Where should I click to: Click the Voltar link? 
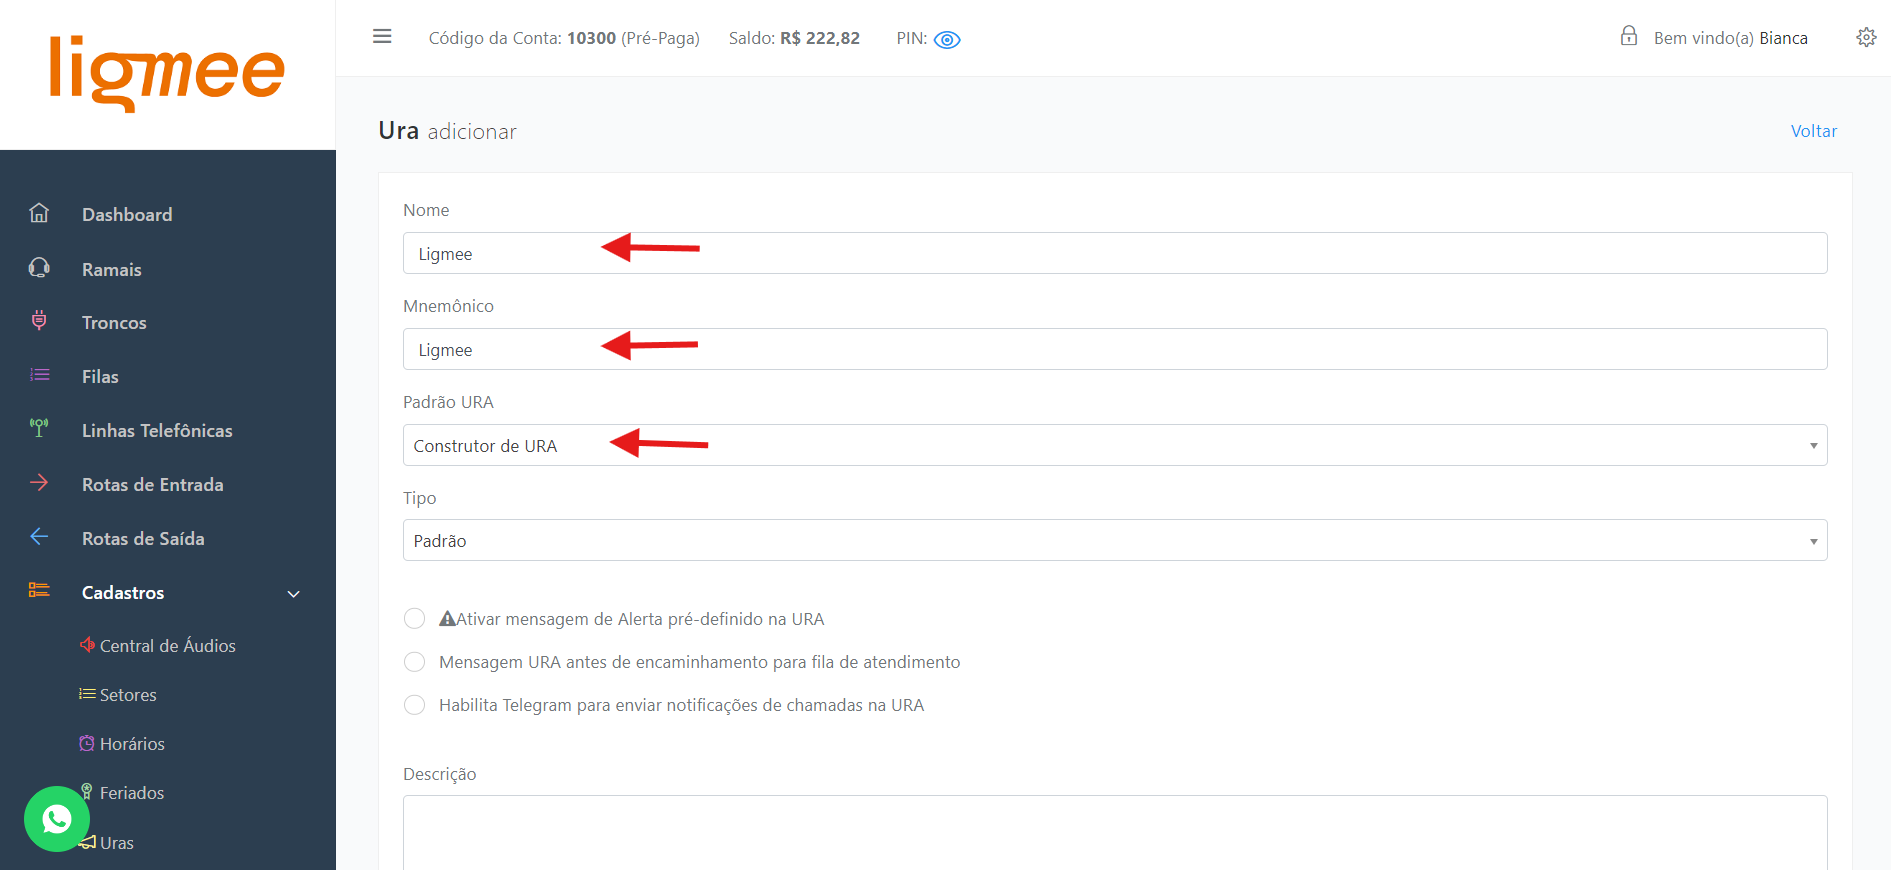coord(1813,131)
